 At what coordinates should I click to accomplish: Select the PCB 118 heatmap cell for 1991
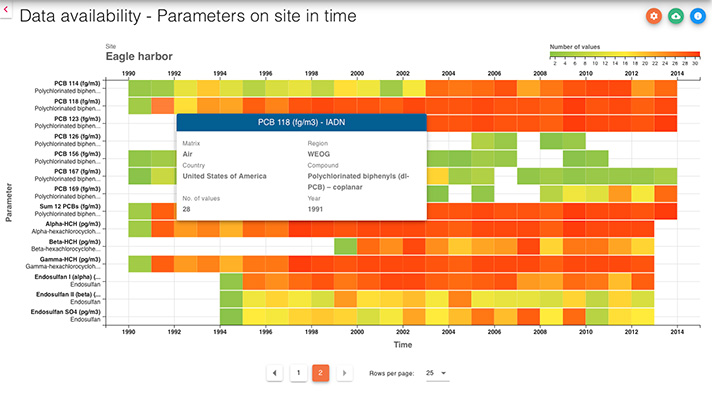pyautogui.click(x=163, y=106)
